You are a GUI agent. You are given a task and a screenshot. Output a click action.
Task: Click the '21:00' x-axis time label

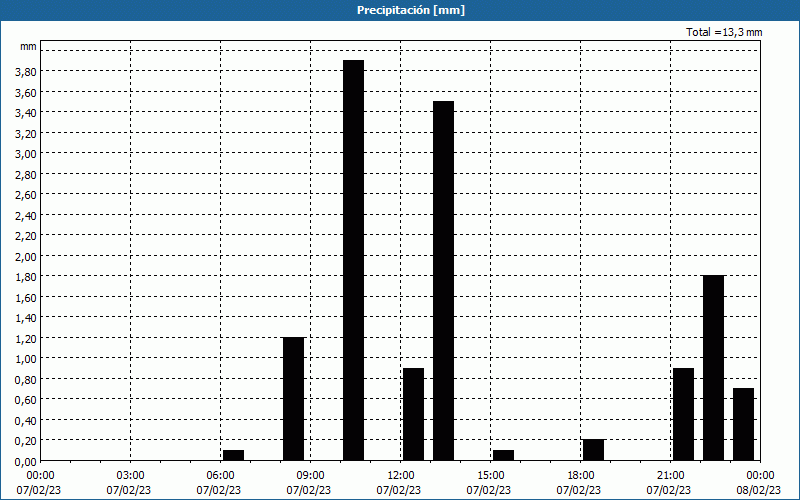[670, 476]
